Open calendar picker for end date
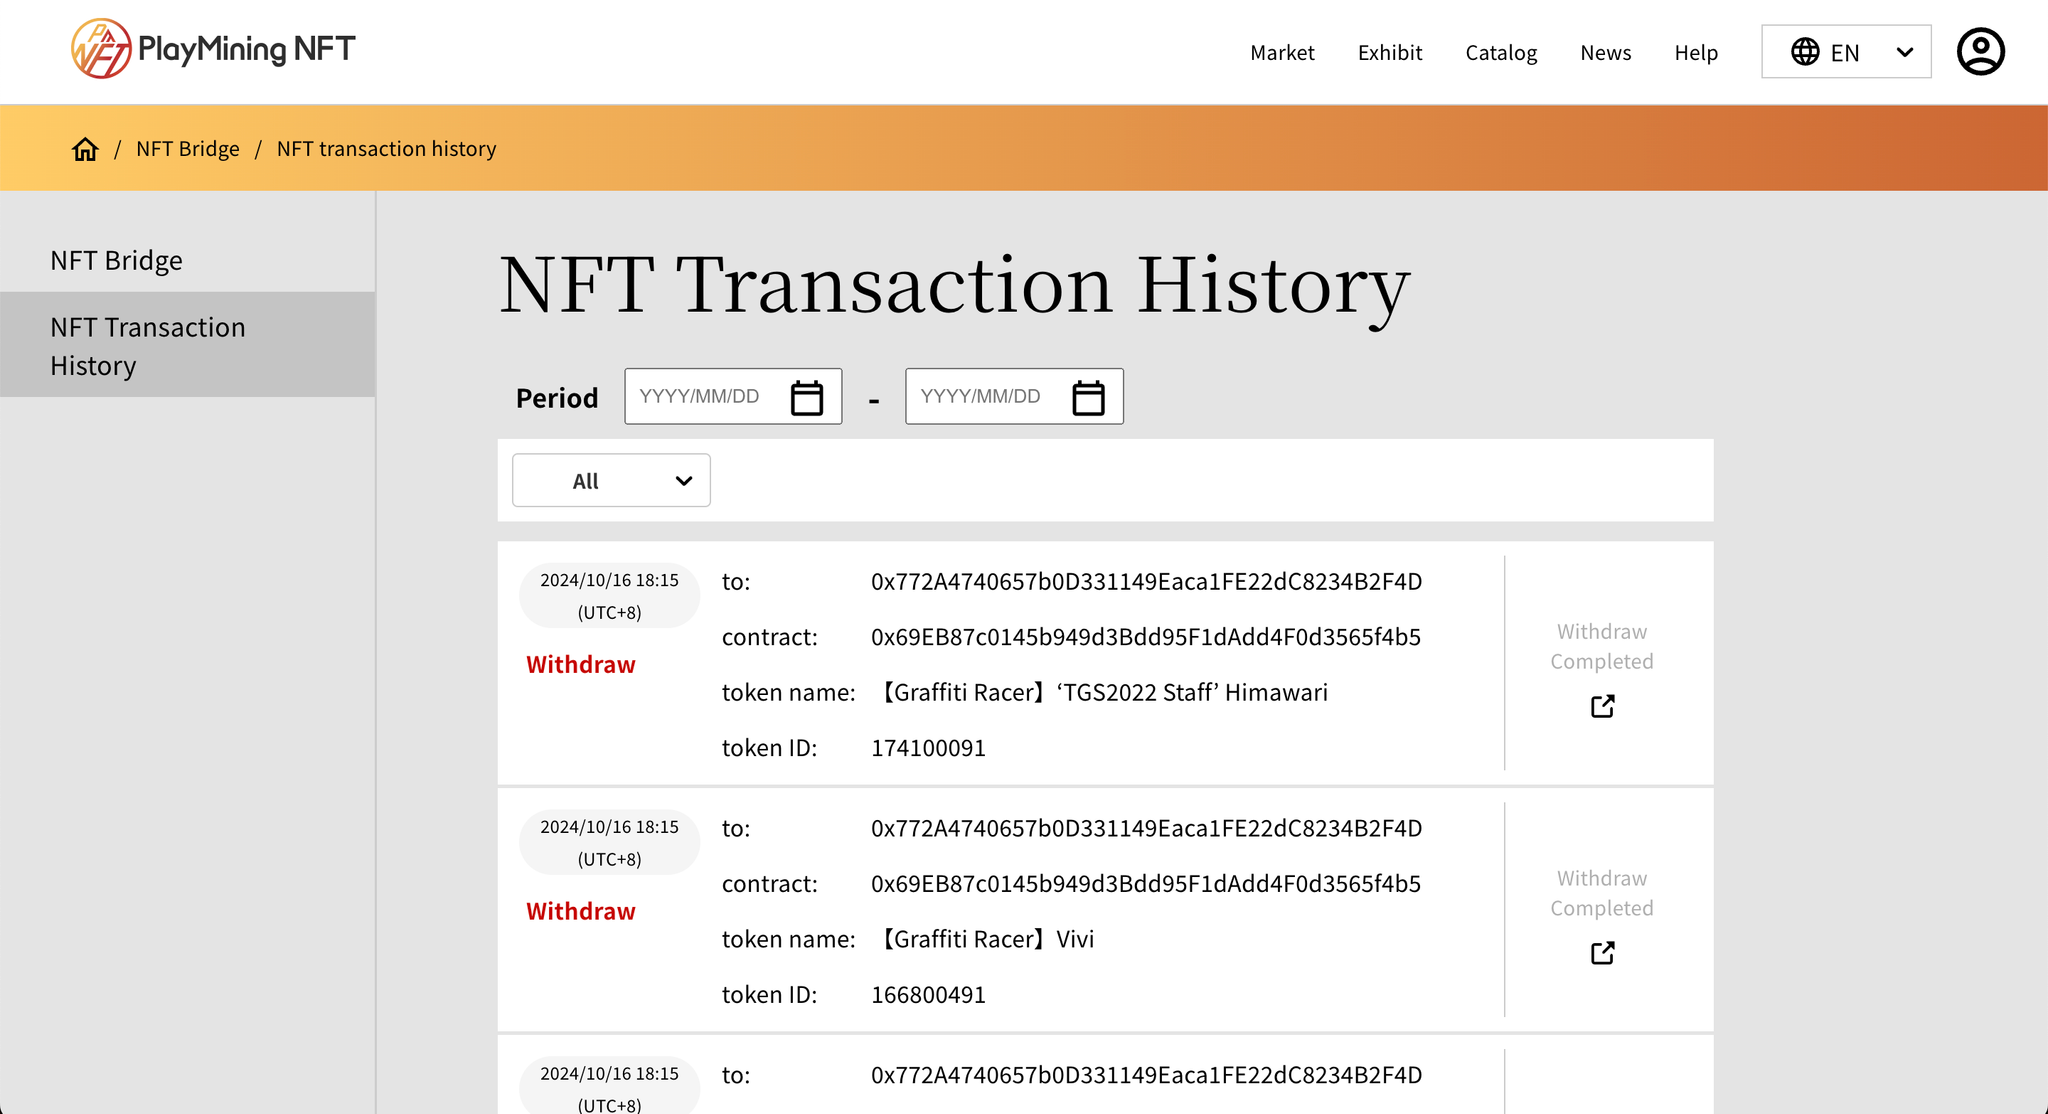This screenshot has height=1114, width=2048. [1088, 397]
